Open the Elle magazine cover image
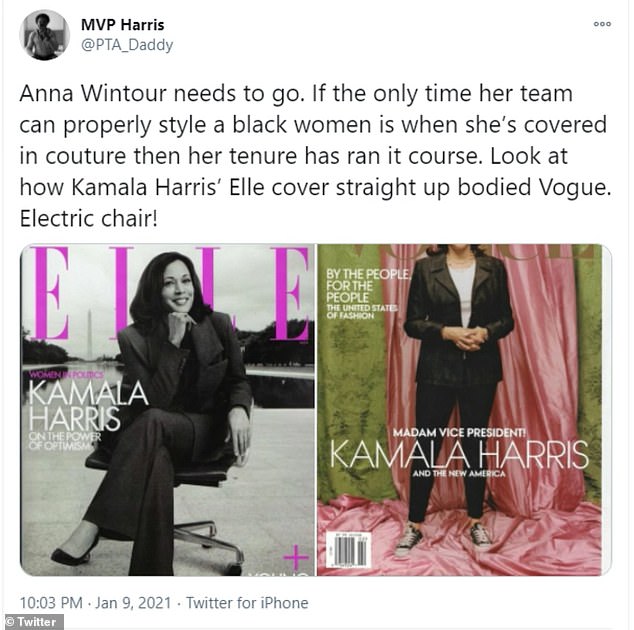This screenshot has height=630, width=634. tap(167, 410)
